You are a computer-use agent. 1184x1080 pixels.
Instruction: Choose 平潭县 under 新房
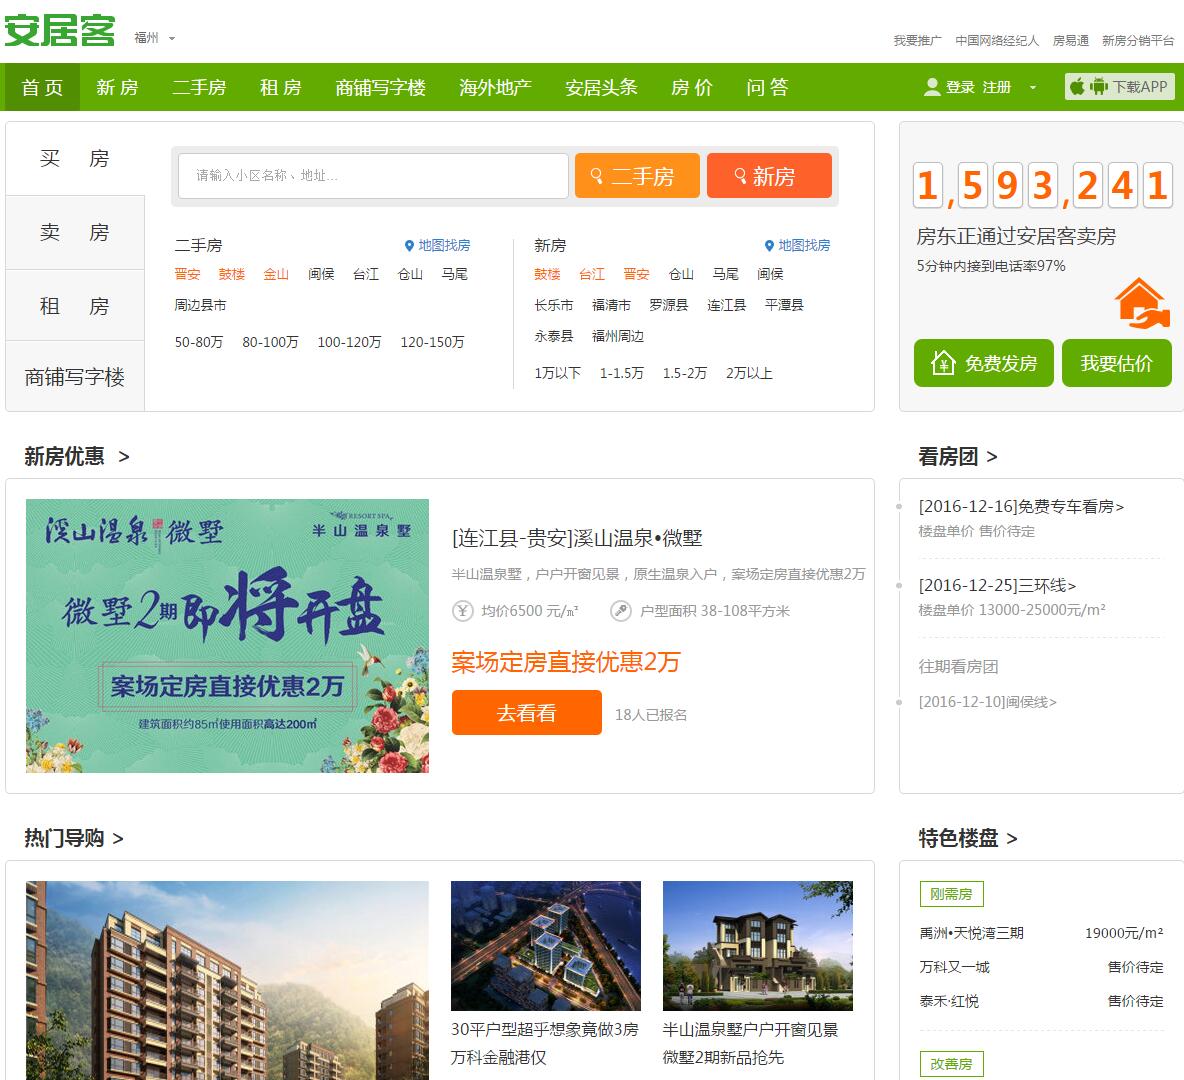pos(784,305)
